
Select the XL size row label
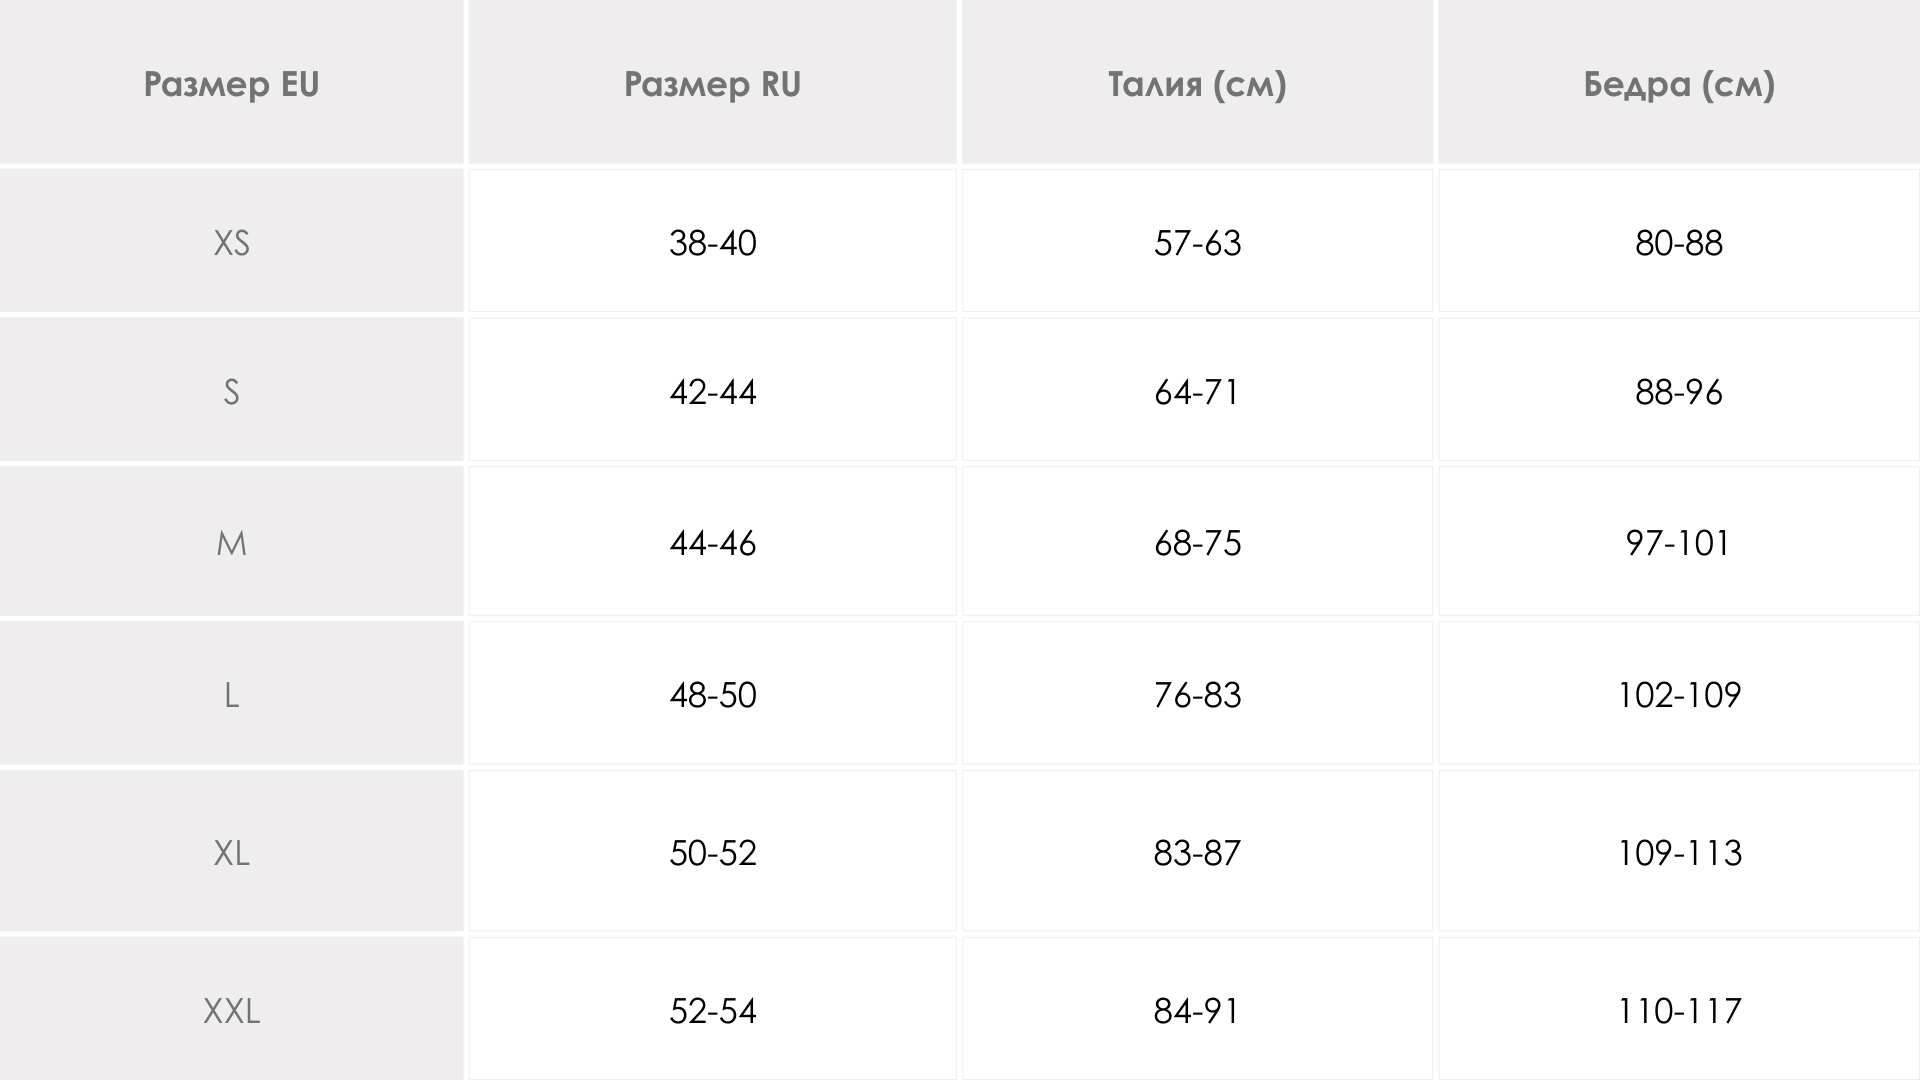click(231, 853)
